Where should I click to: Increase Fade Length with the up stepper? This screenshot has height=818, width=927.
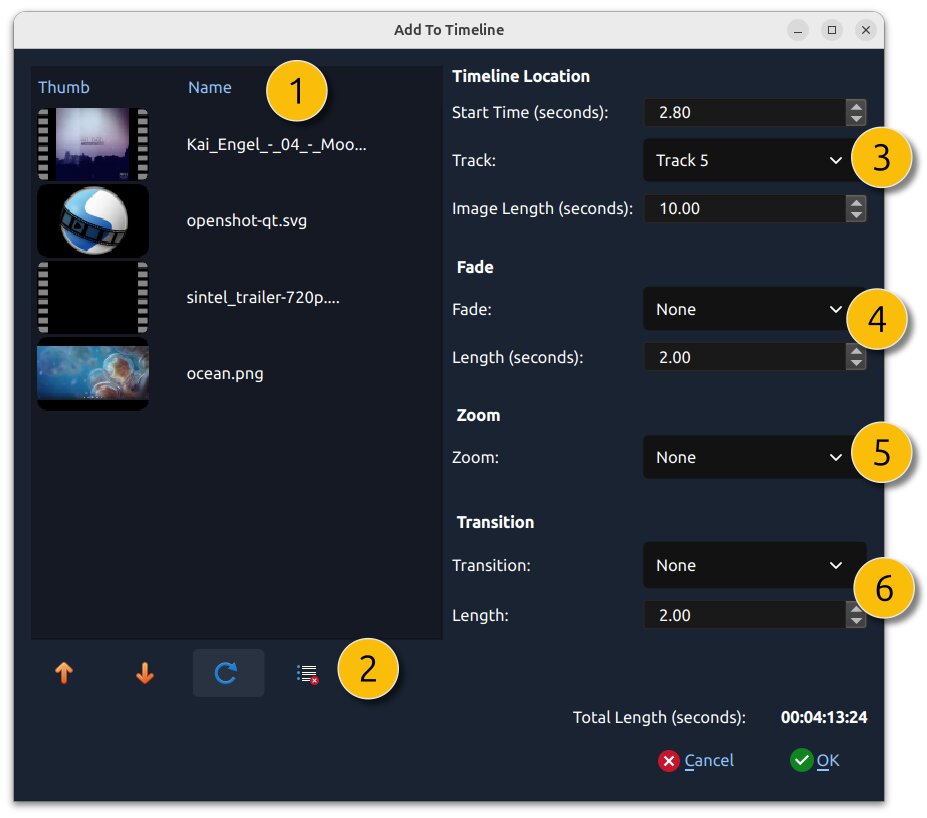856,351
